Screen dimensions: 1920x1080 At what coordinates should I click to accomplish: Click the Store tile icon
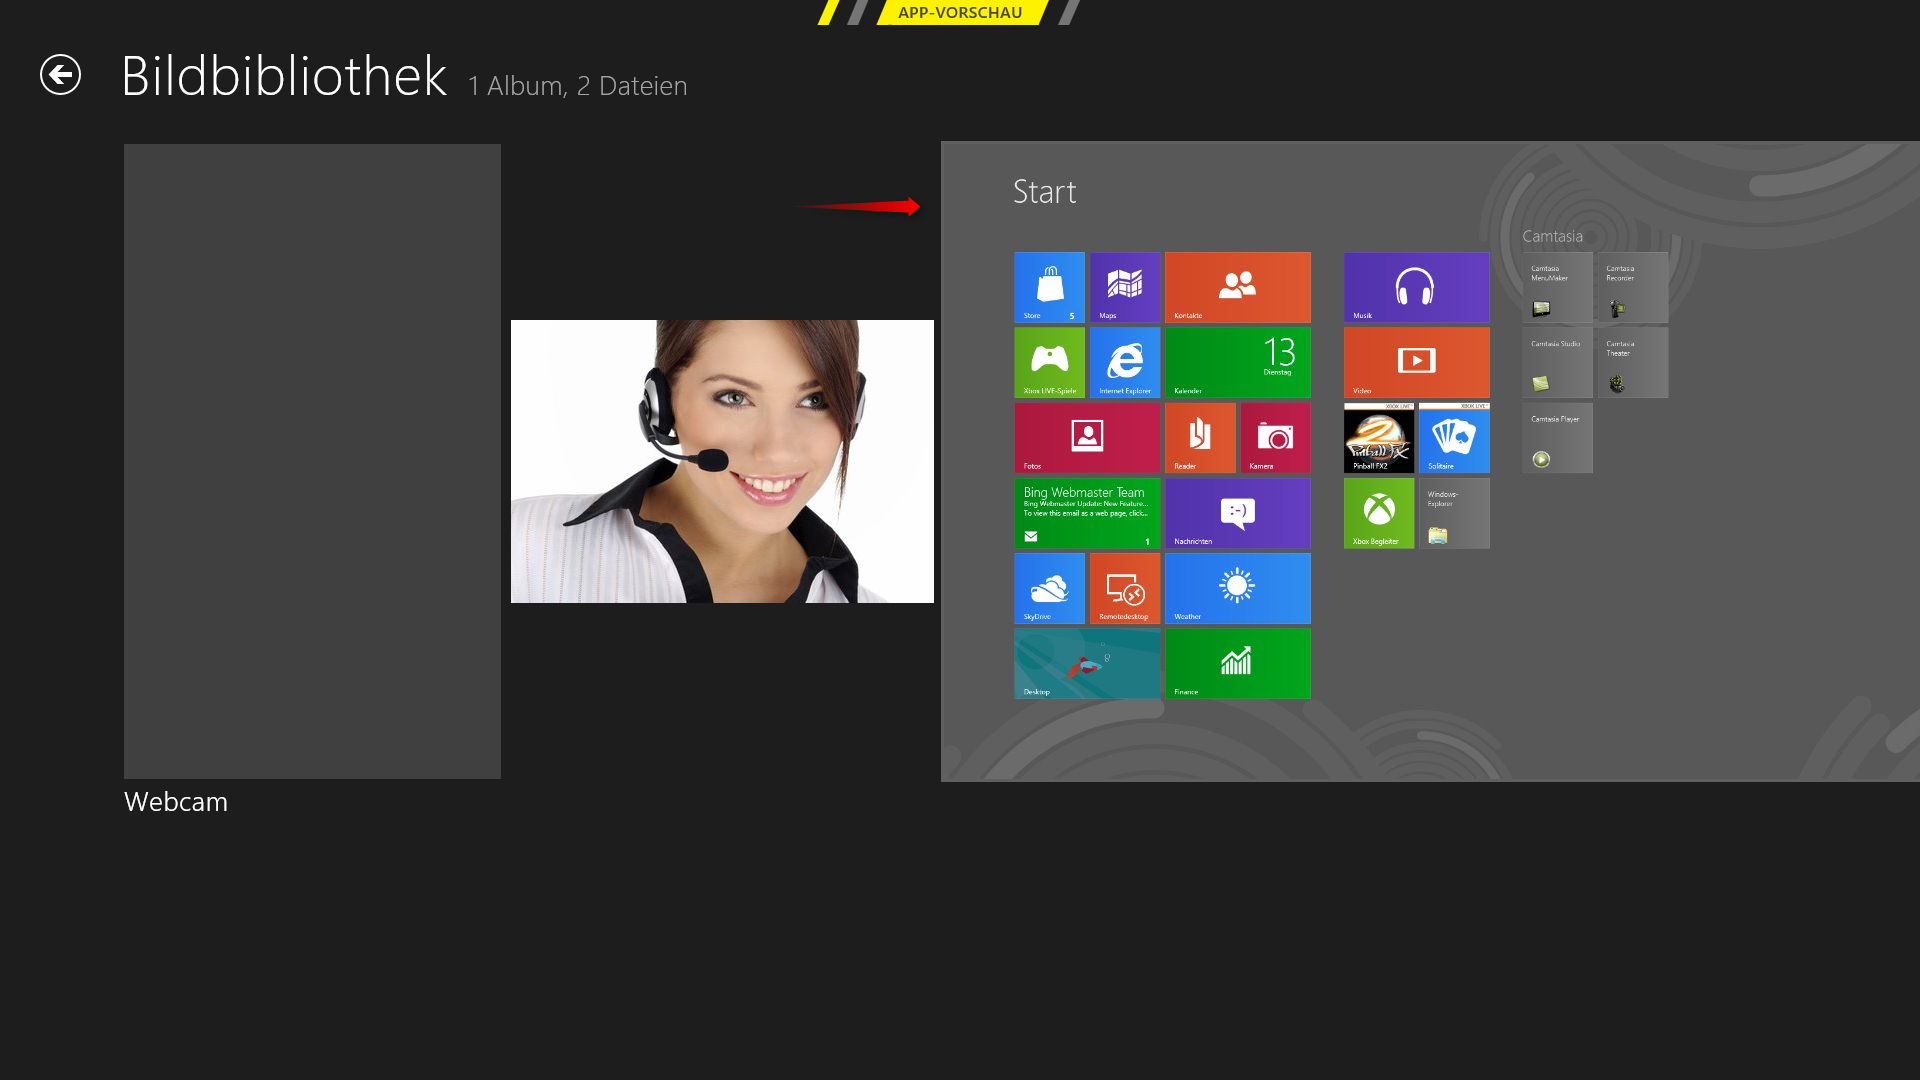click(1049, 286)
